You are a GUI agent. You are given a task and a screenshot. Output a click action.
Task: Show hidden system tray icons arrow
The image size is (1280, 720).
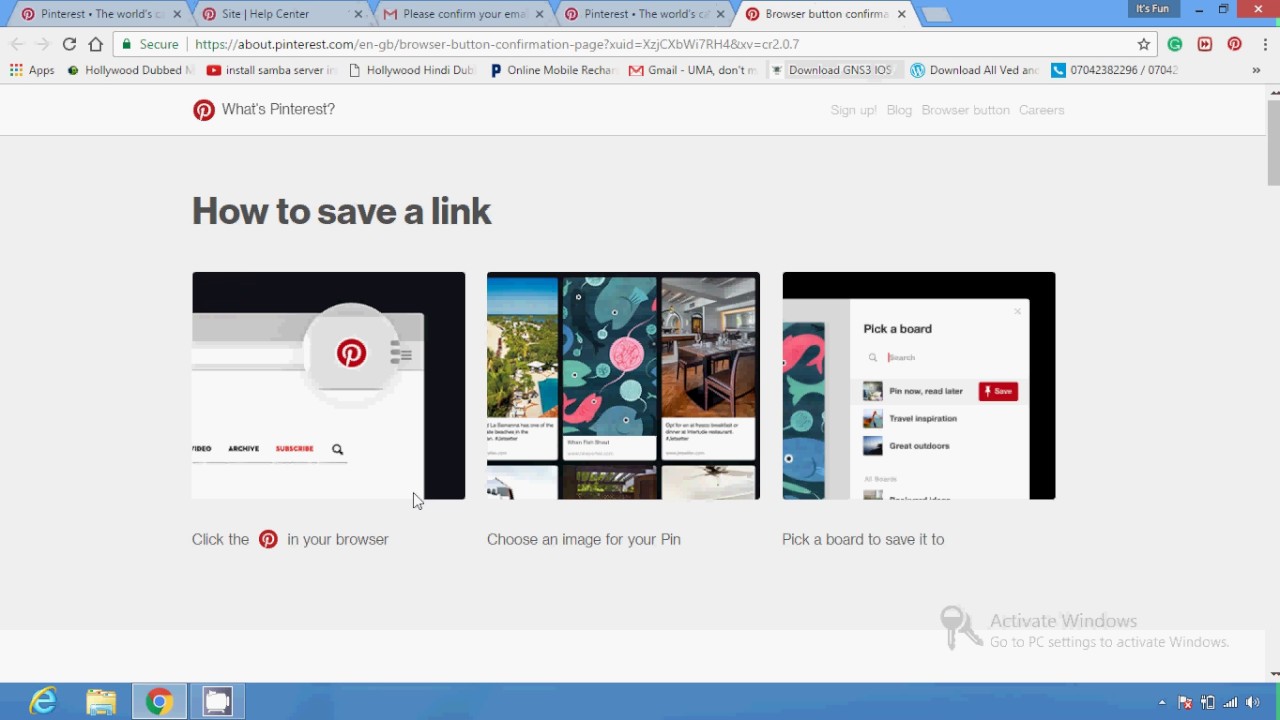[x=1161, y=703]
